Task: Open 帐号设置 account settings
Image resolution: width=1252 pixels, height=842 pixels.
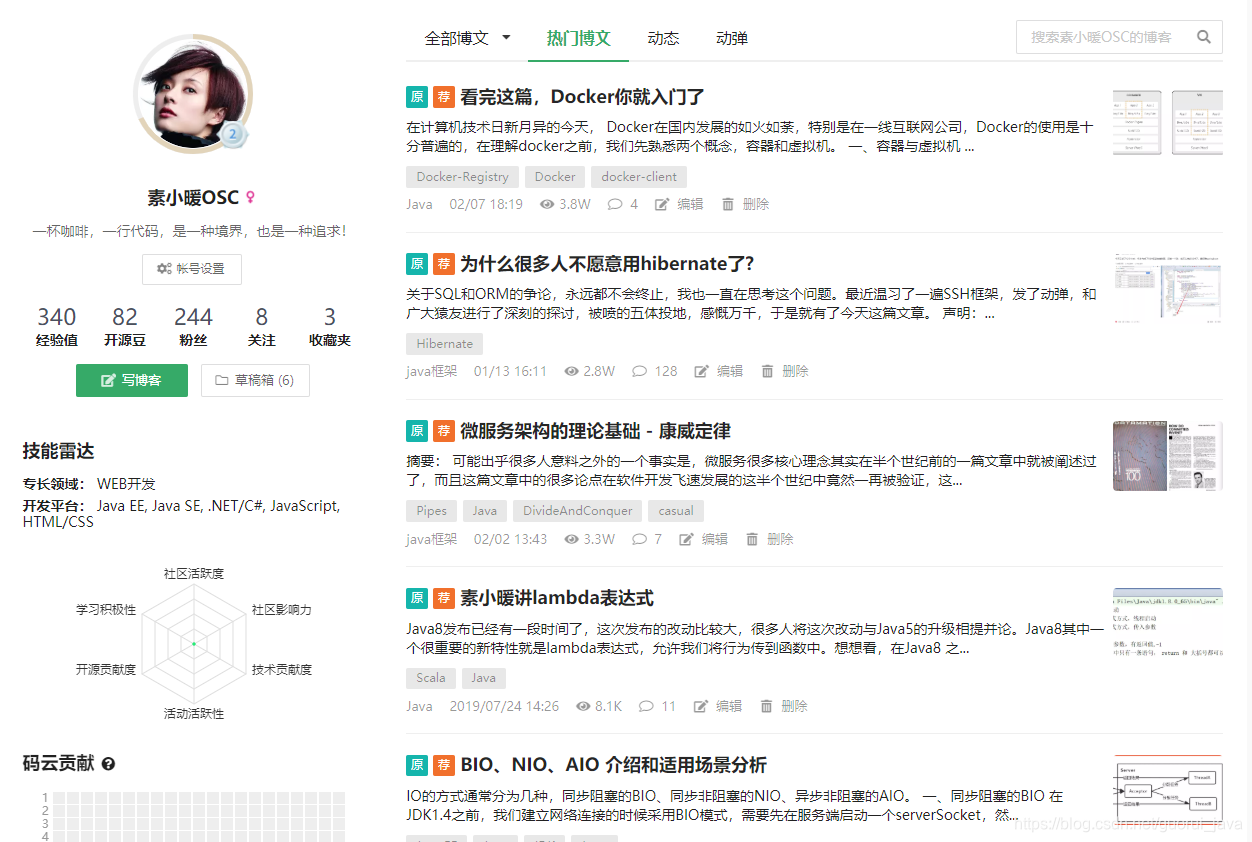Action: (192, 269)
